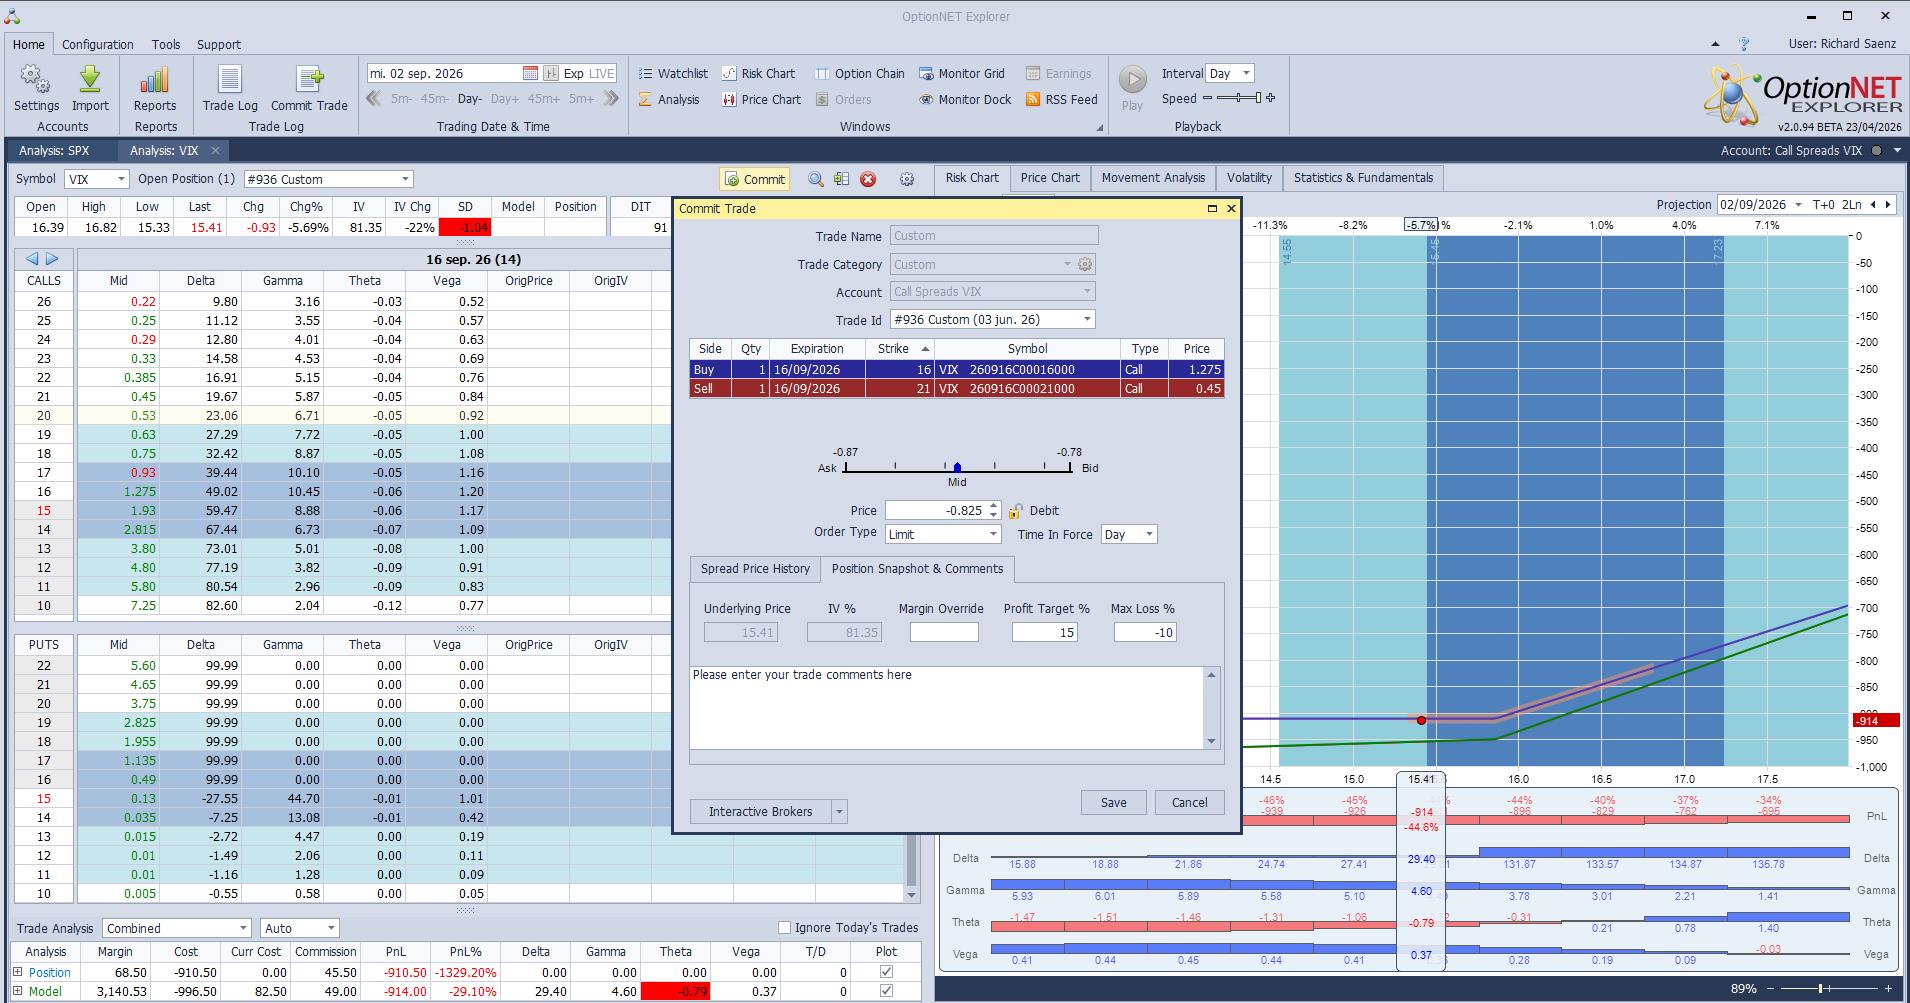
Task: Go to previous expiration with left arrow
Action: tap(32, 259)
